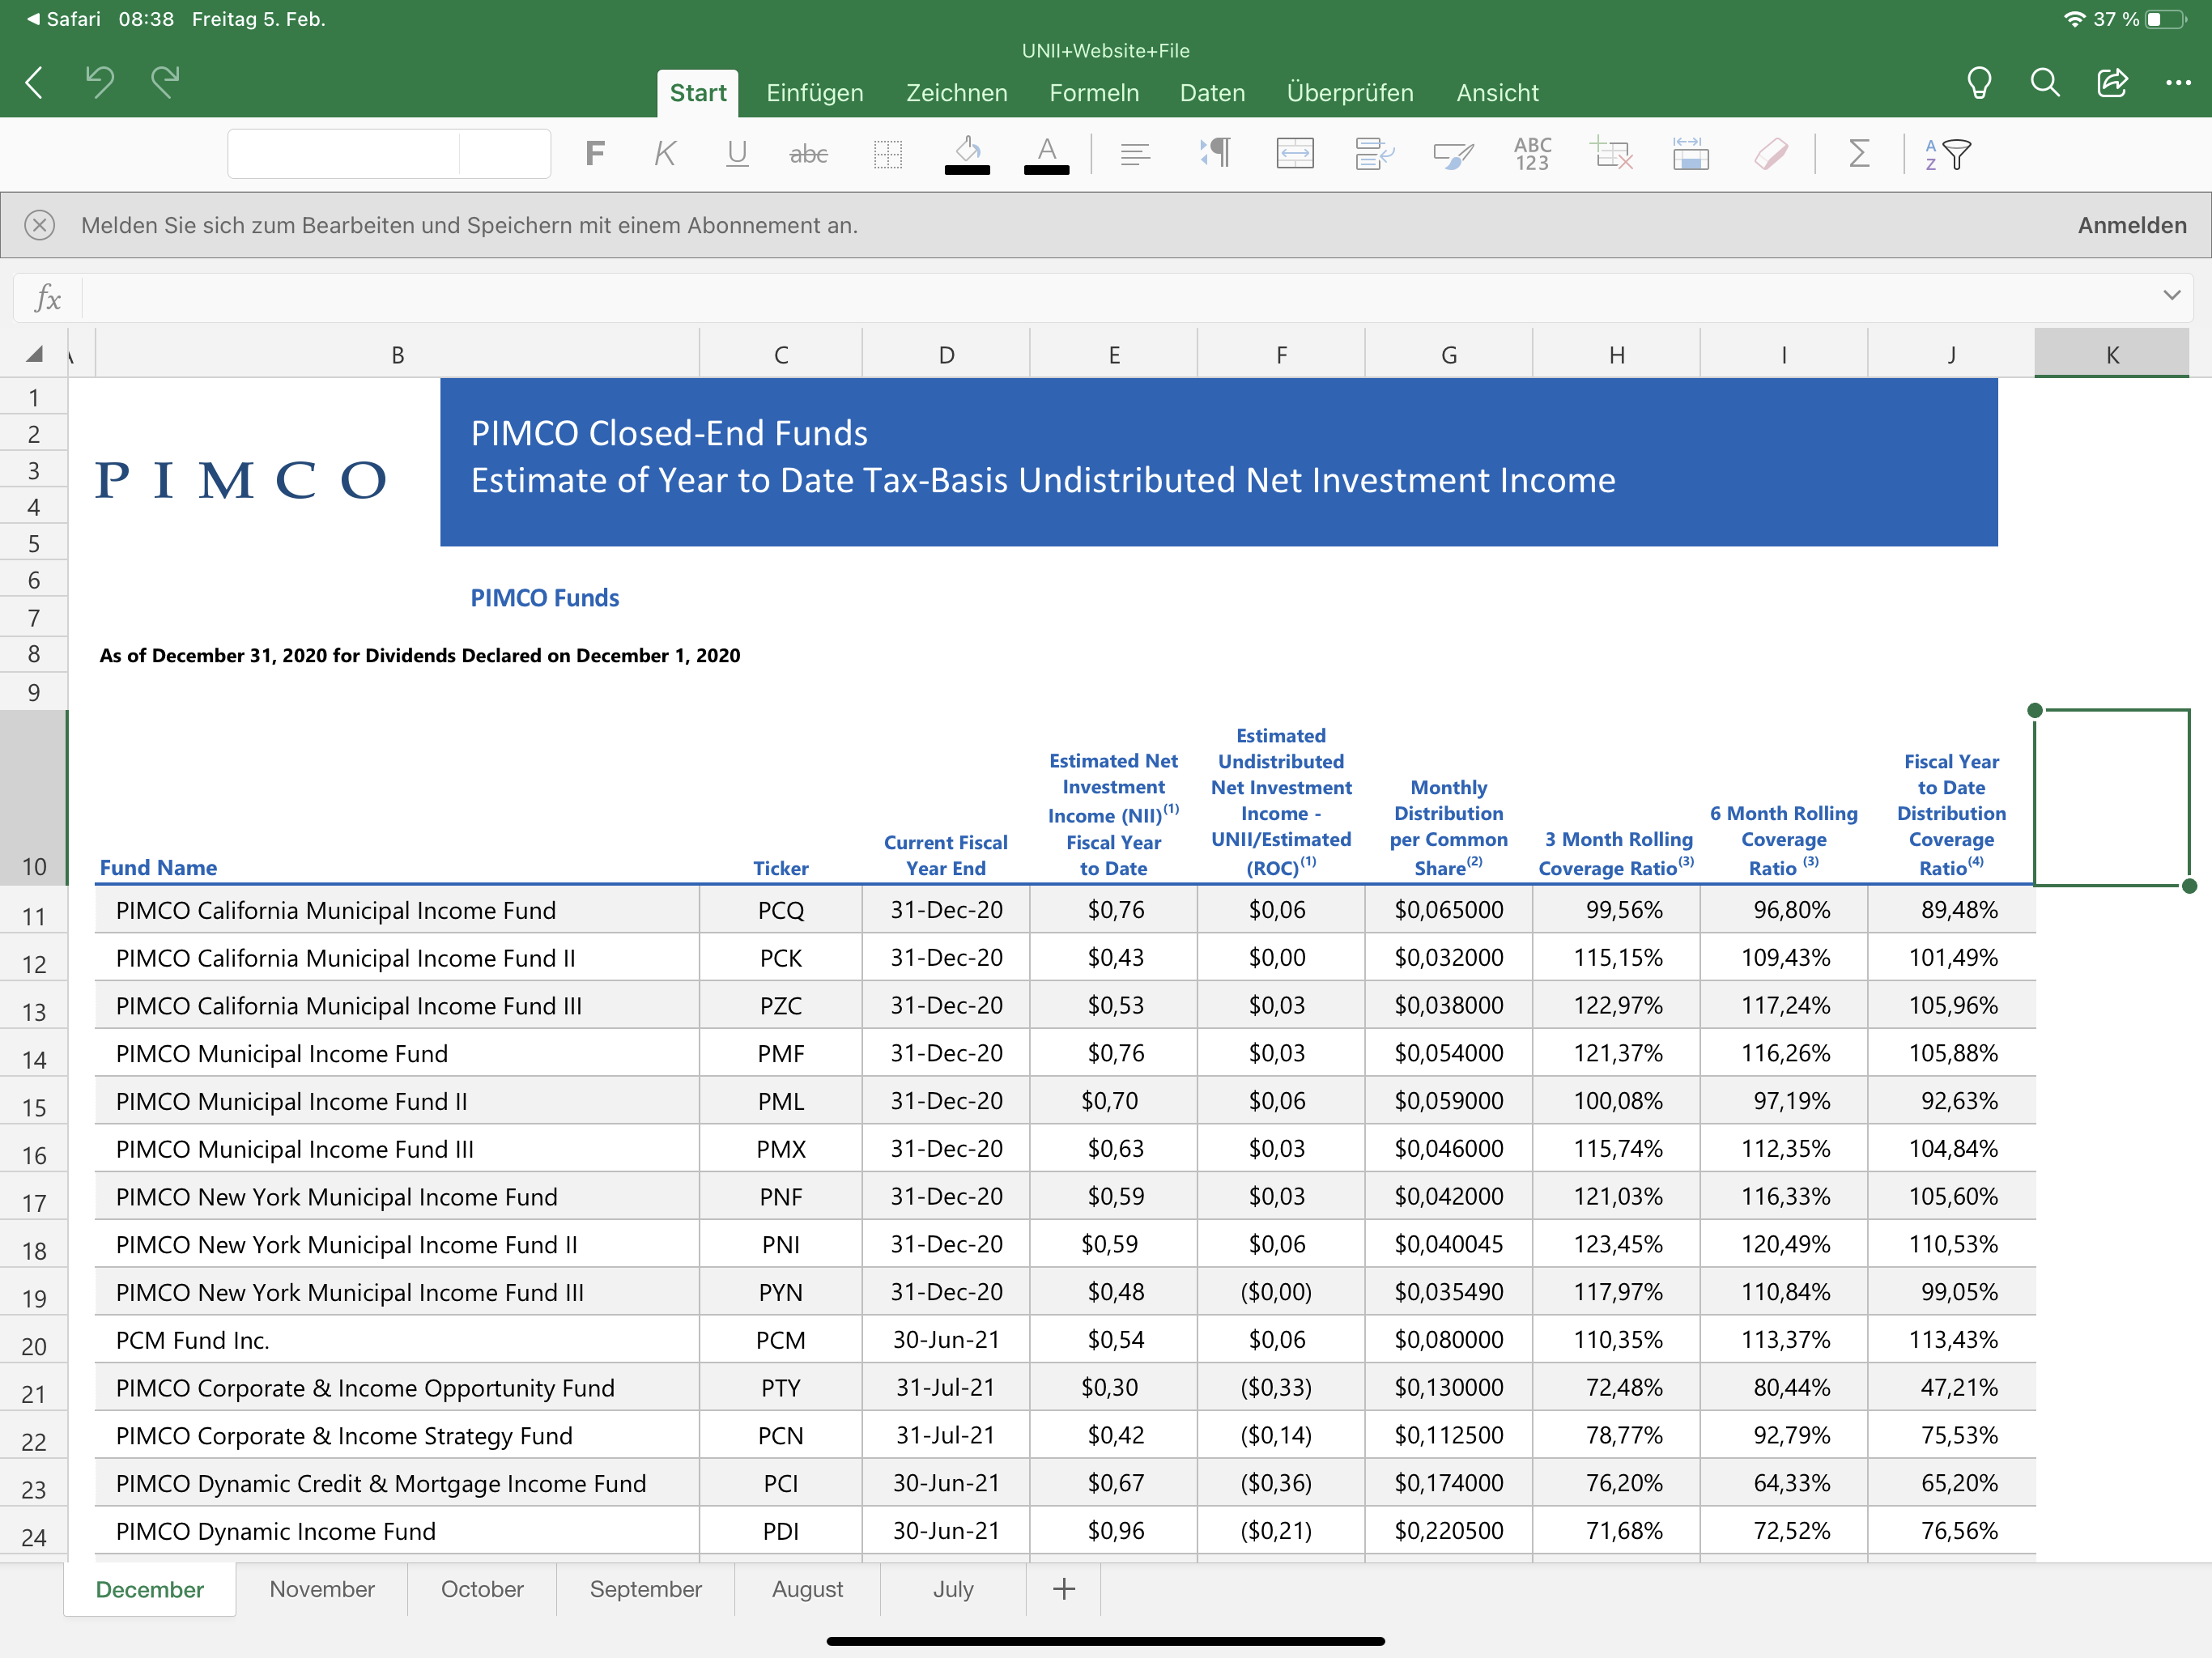Toggle underline formatting (U)

click(737, 154)
